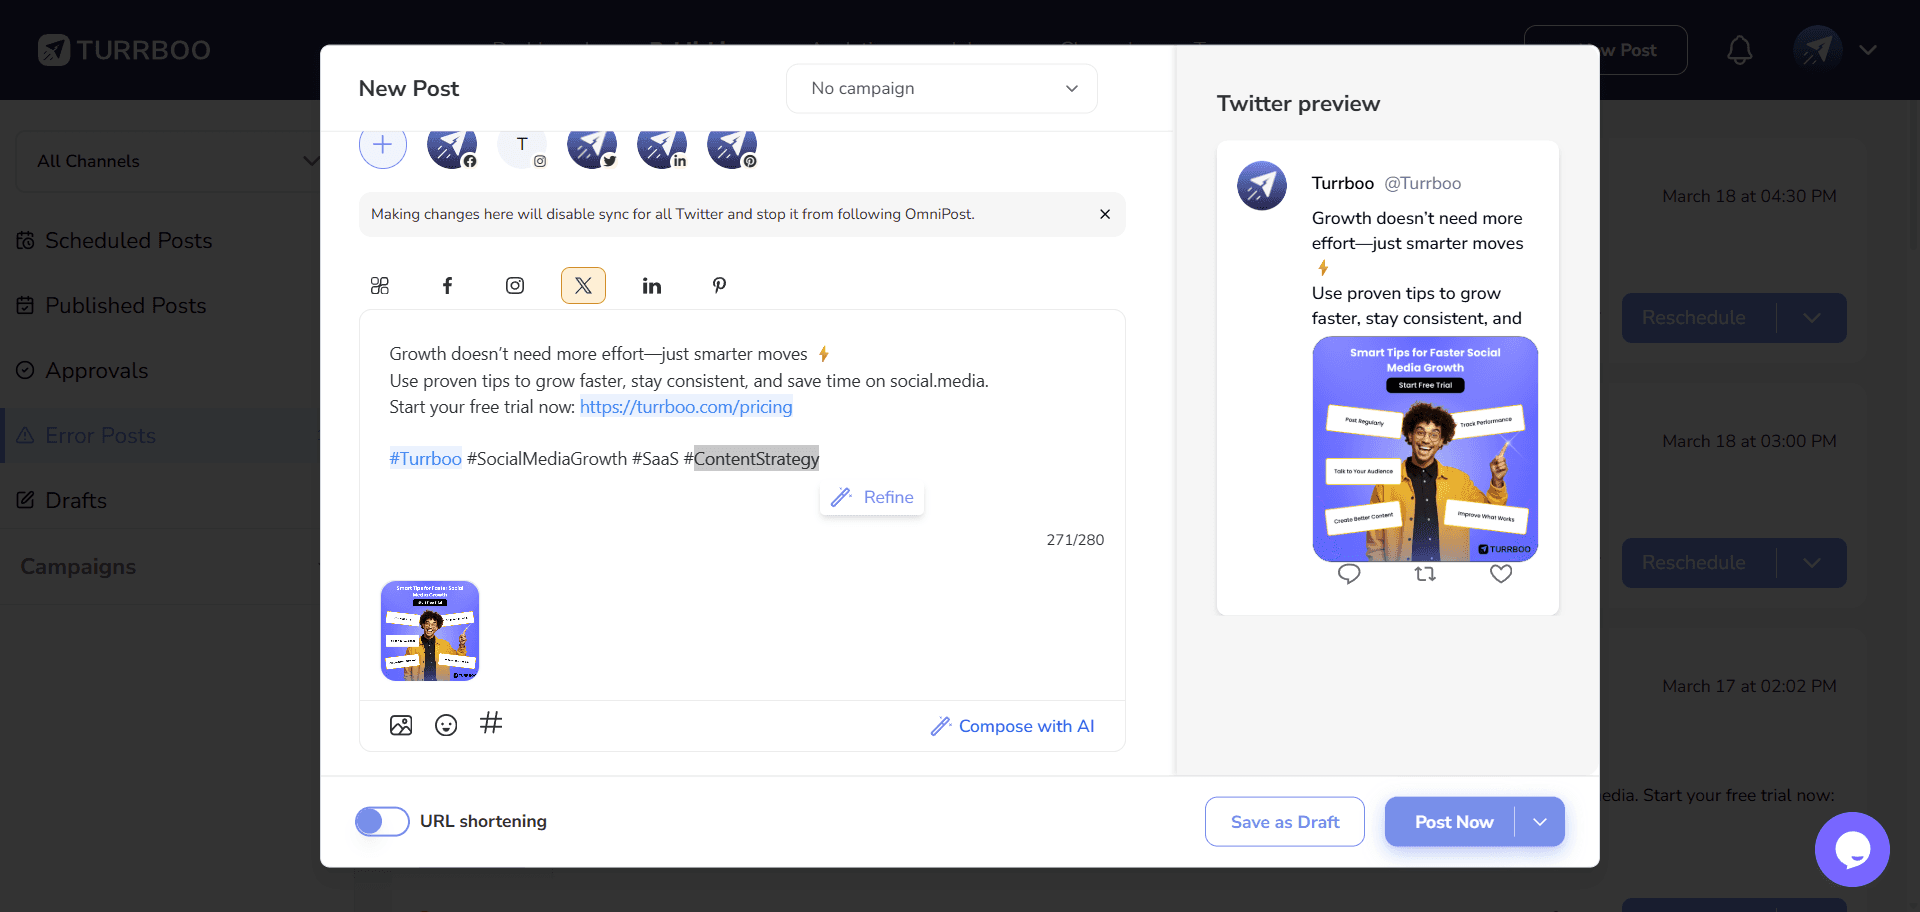This screenshot has height=912, width=1920.
Task: Click Compose with AI
Action: [1013, 726]
